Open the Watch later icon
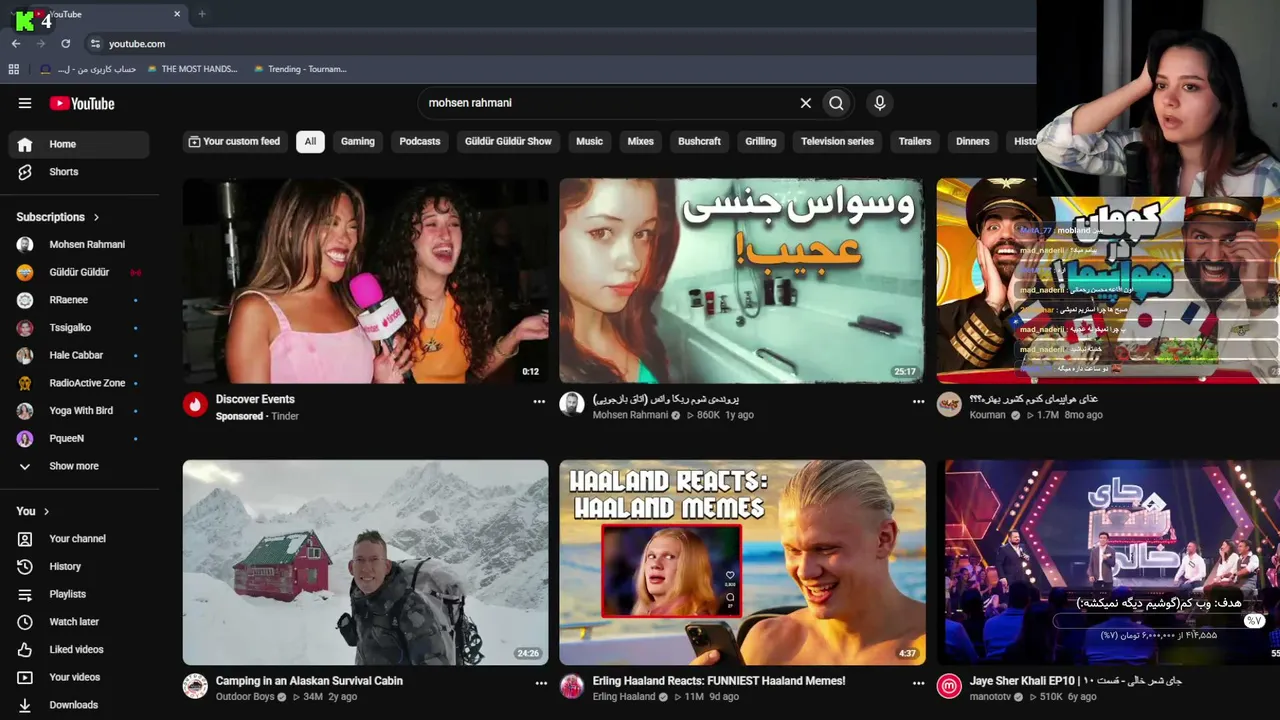The height and width of the screenshot is (720, 1280). (25, 622)
